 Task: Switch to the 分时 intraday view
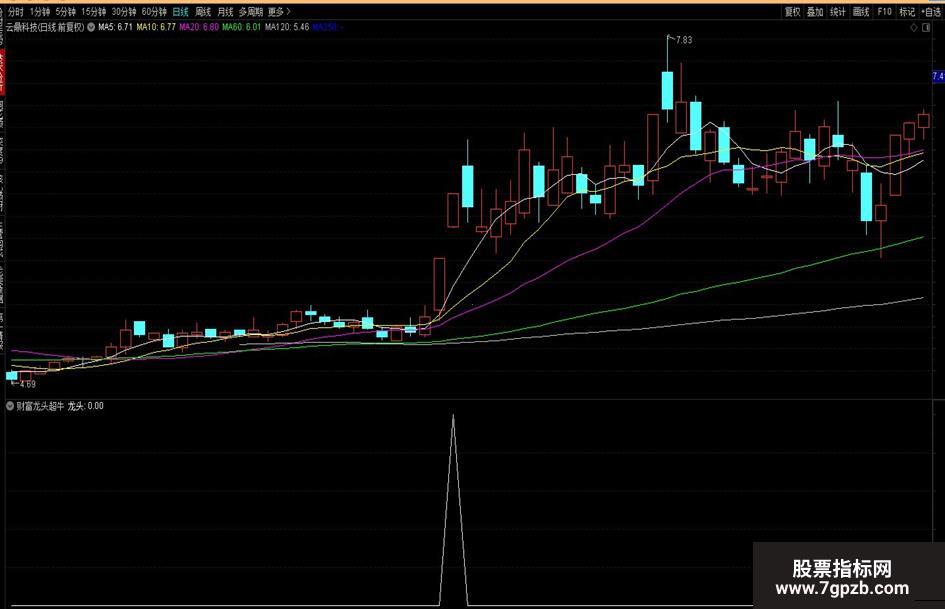coord(15,12)
